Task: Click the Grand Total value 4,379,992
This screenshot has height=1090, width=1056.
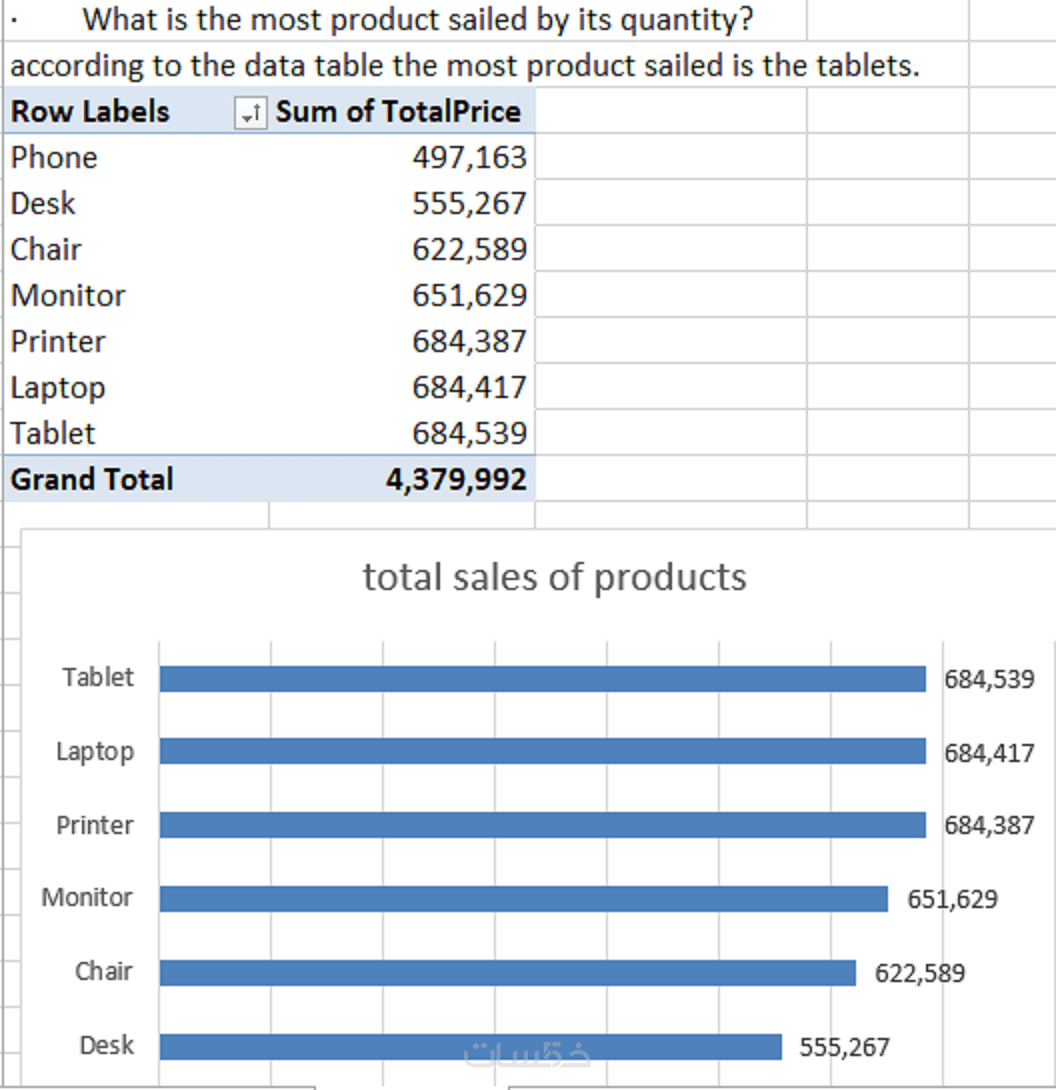Action: 456,480
